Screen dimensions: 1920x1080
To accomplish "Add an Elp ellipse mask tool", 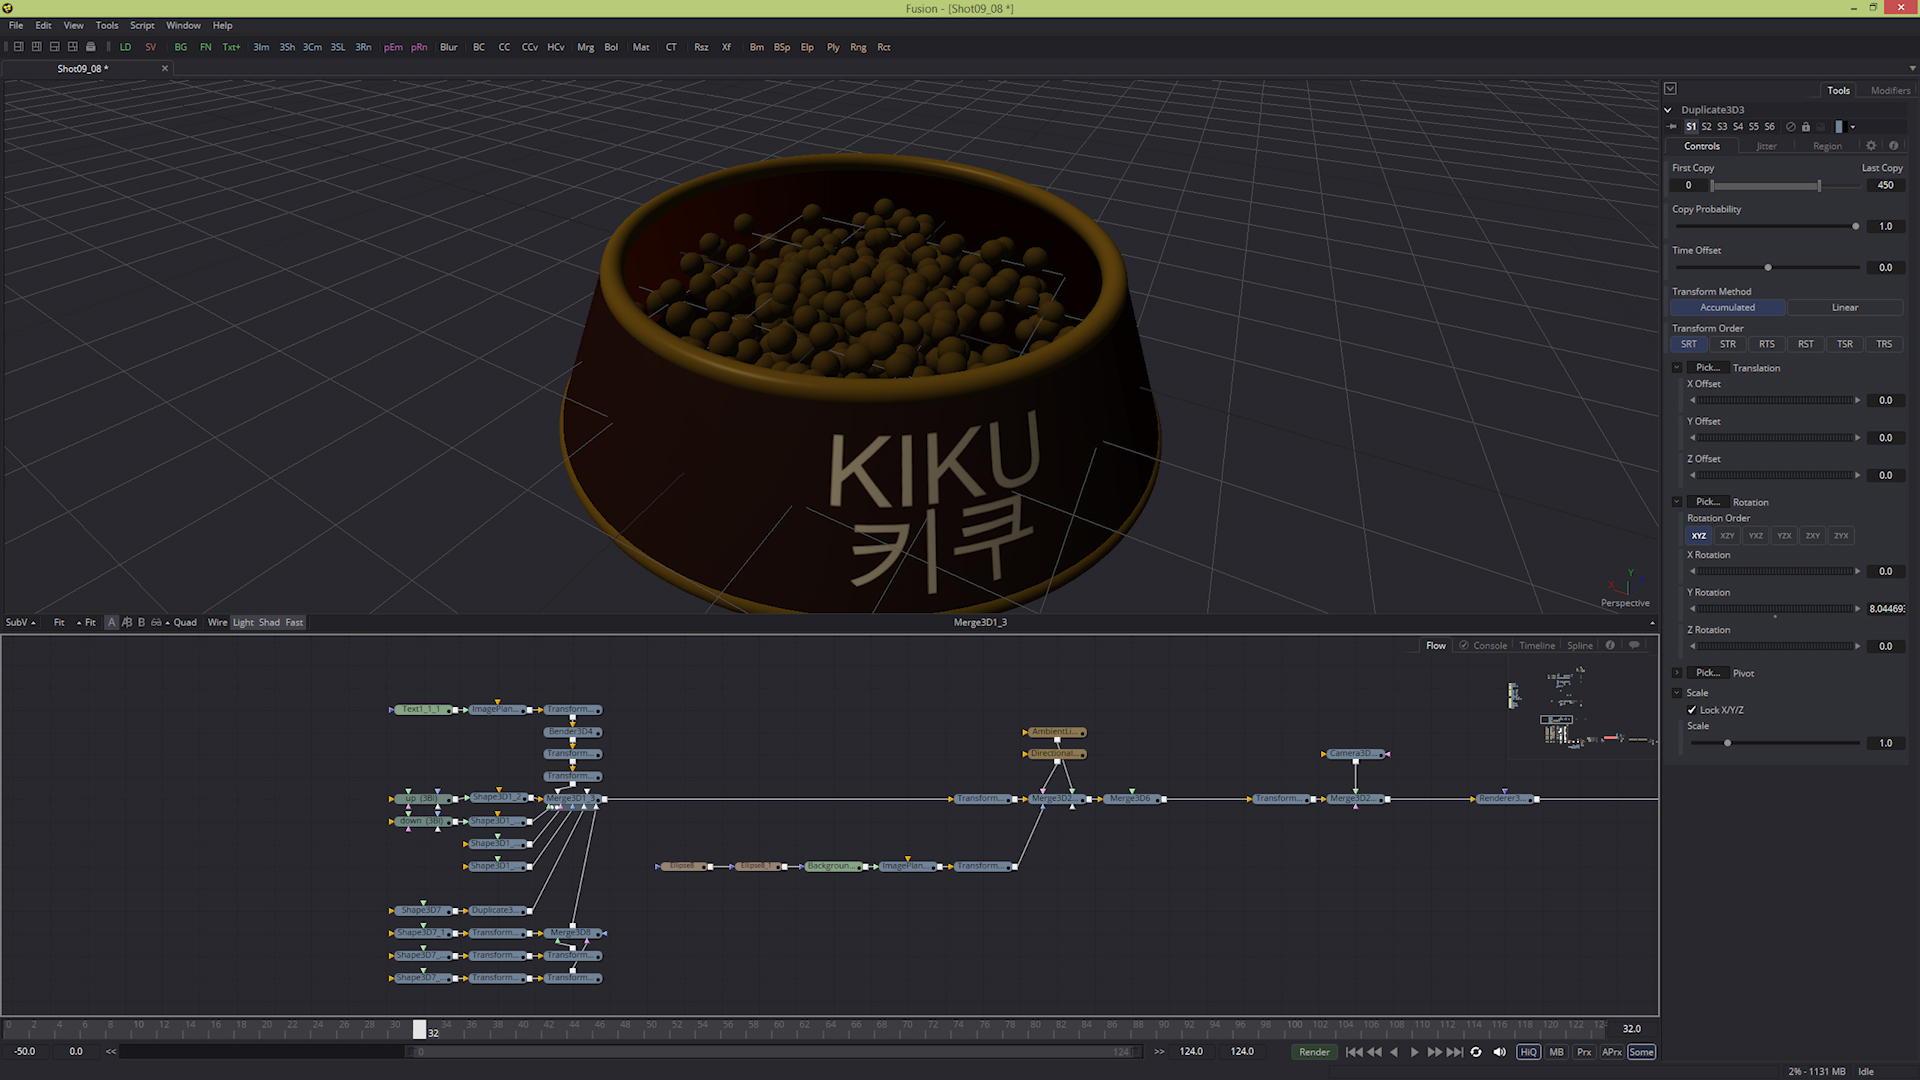I will pyautogui.click(x=807, y=47).
